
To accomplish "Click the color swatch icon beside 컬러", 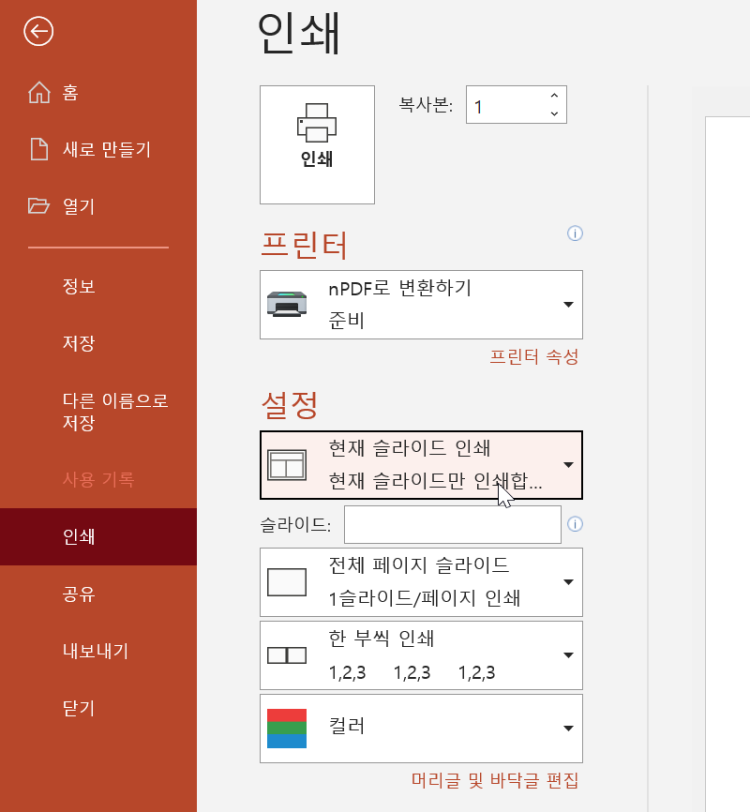I will coord(287,728).
